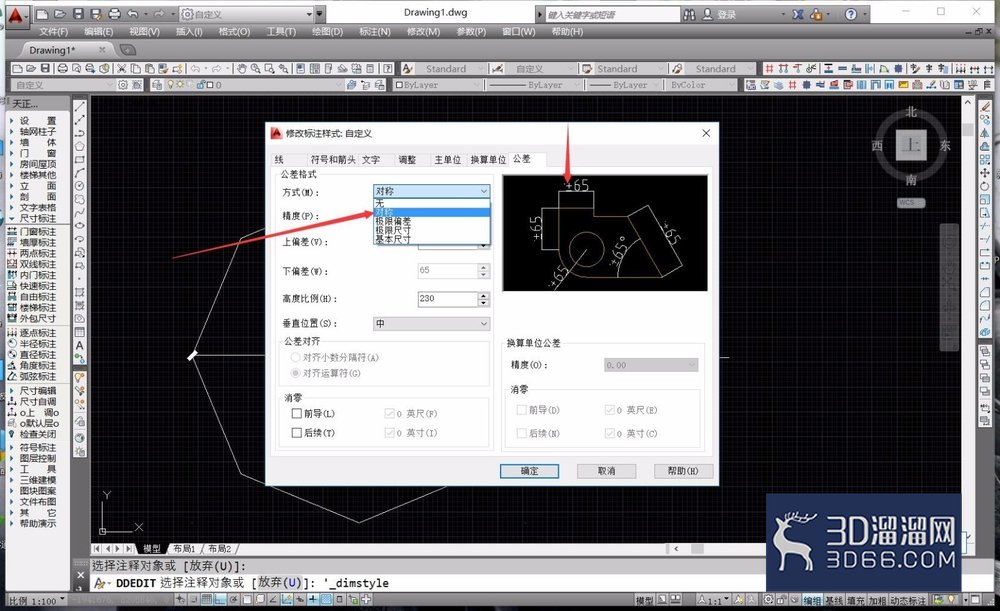Image resolution: width=1000 pixels, height=611 pixels.
Task: Click the 登录 sign-in link
Action: 726,14
